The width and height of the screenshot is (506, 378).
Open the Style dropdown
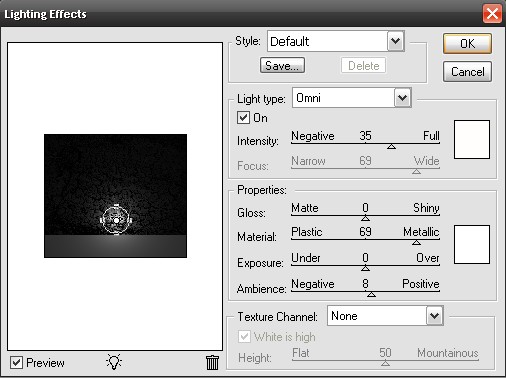click(396, 41)
